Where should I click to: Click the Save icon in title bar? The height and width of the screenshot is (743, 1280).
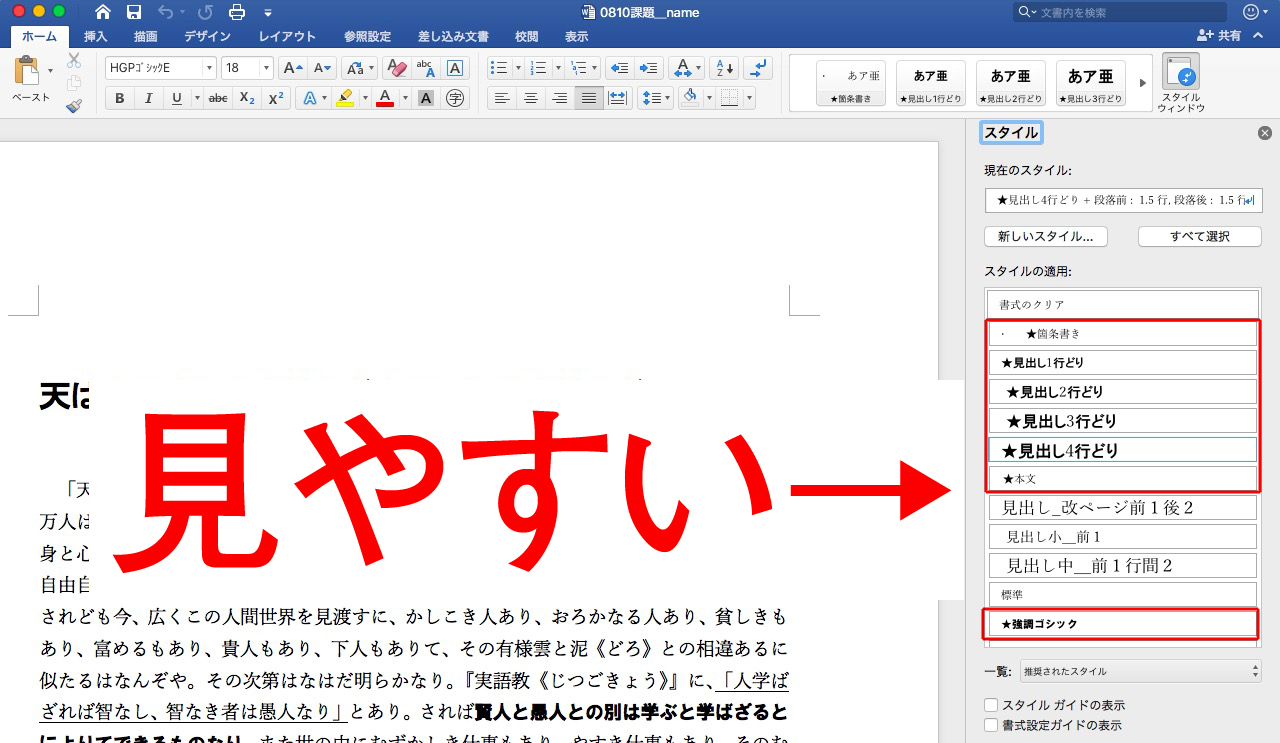pyautogui.click(x=134, y=12)
